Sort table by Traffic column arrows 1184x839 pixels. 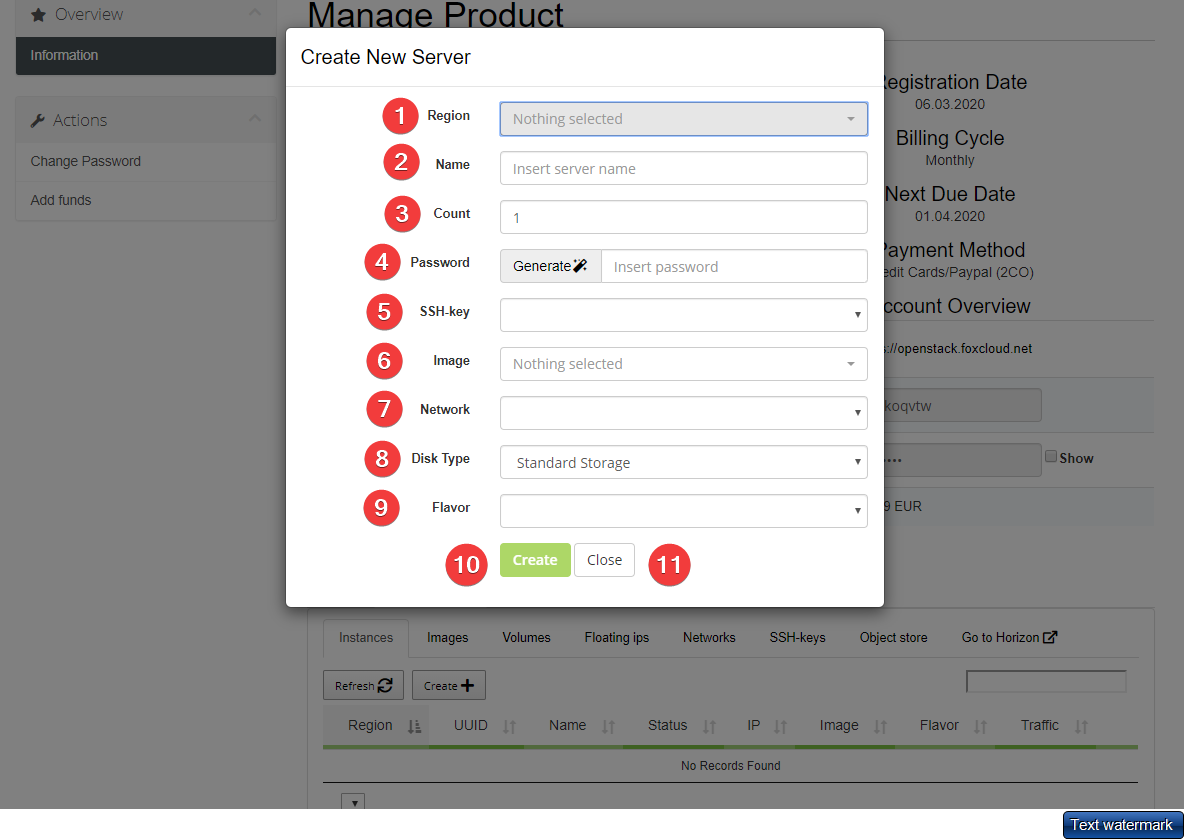click(x=1081, y=727)
